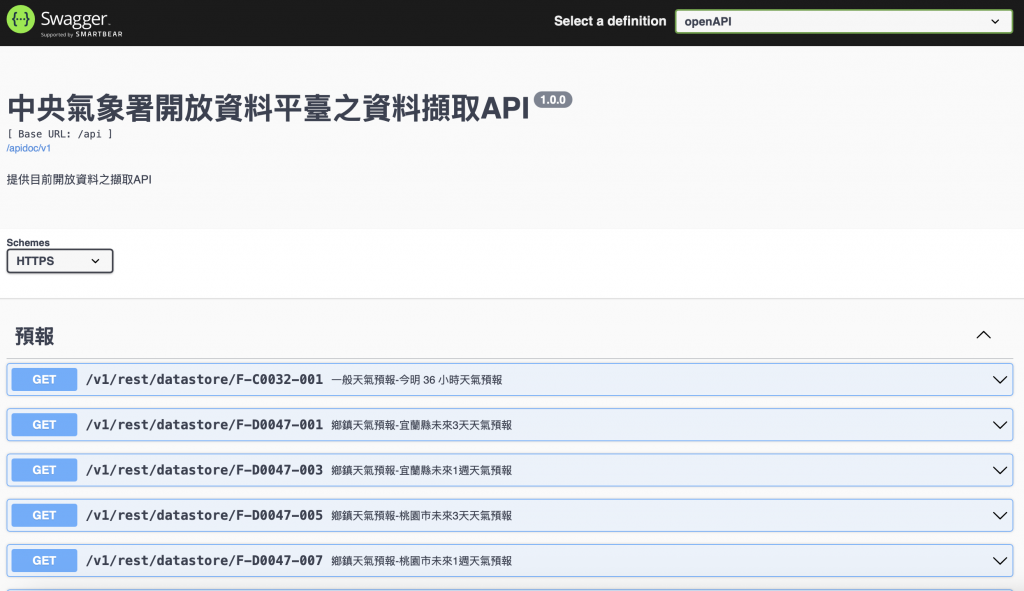Click GET badge for F-C0032-001
The height and width of the screenshot is (591, 1024).
[x=44, y=379]
